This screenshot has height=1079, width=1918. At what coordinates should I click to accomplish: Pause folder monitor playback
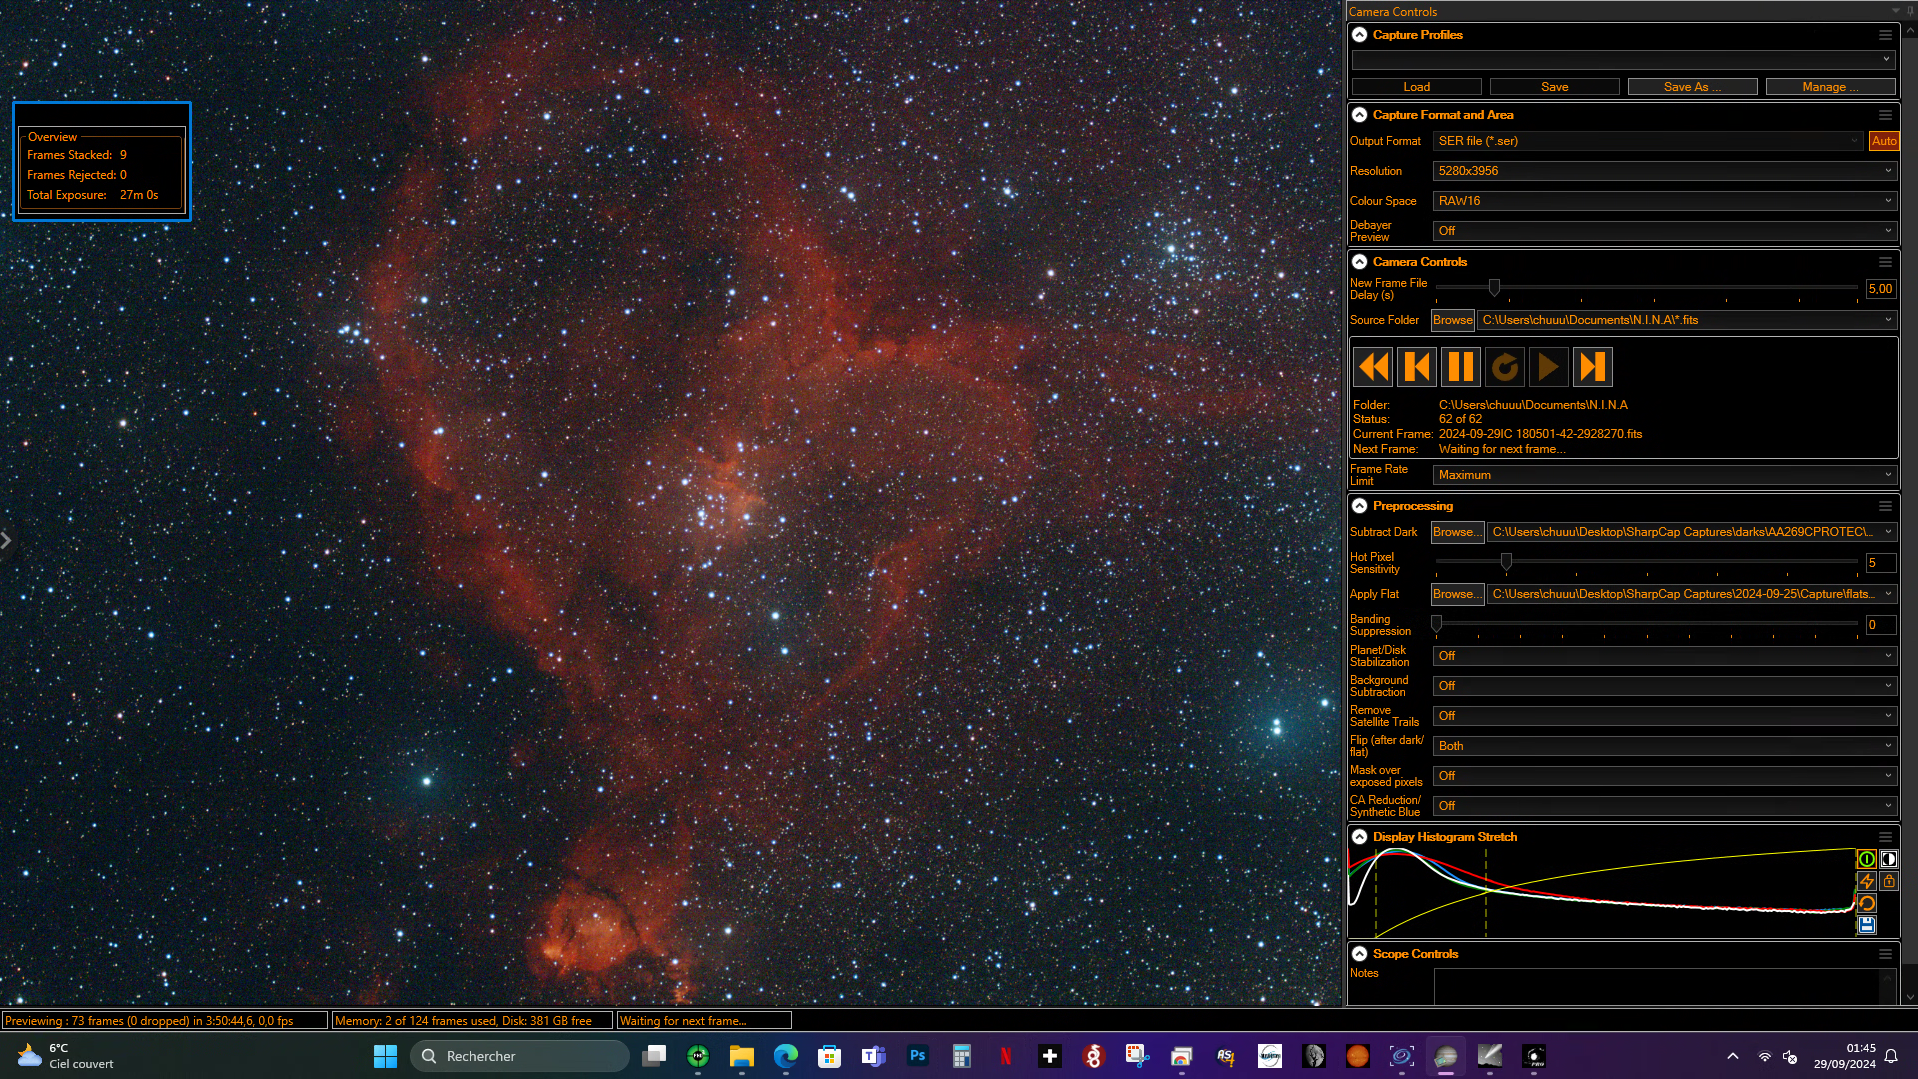pyautogui.click(x=1460, y=367)
